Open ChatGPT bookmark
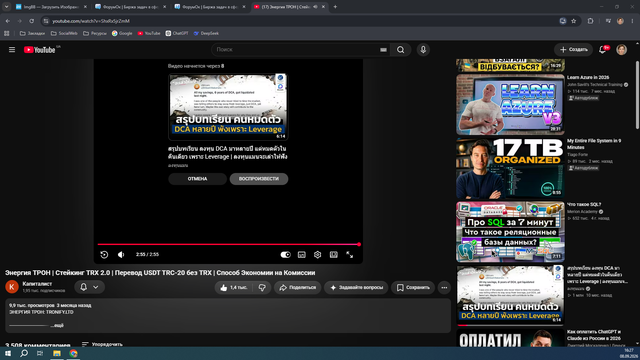640x360 pixels. point(177,33)
